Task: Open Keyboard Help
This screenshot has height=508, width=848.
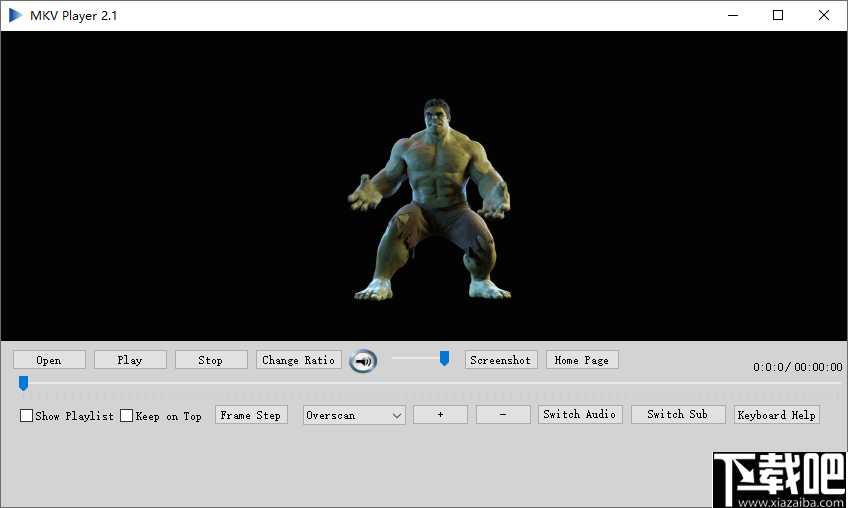Action: 777,415
